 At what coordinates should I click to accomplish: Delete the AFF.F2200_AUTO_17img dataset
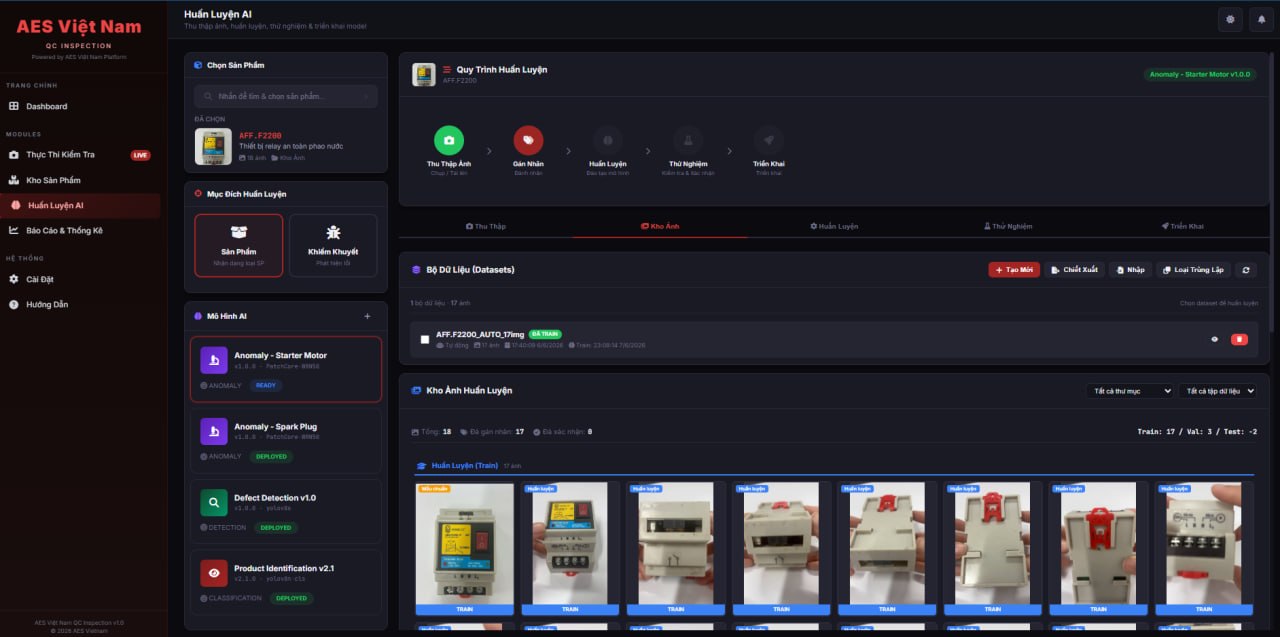click(x=1239, y=340)
